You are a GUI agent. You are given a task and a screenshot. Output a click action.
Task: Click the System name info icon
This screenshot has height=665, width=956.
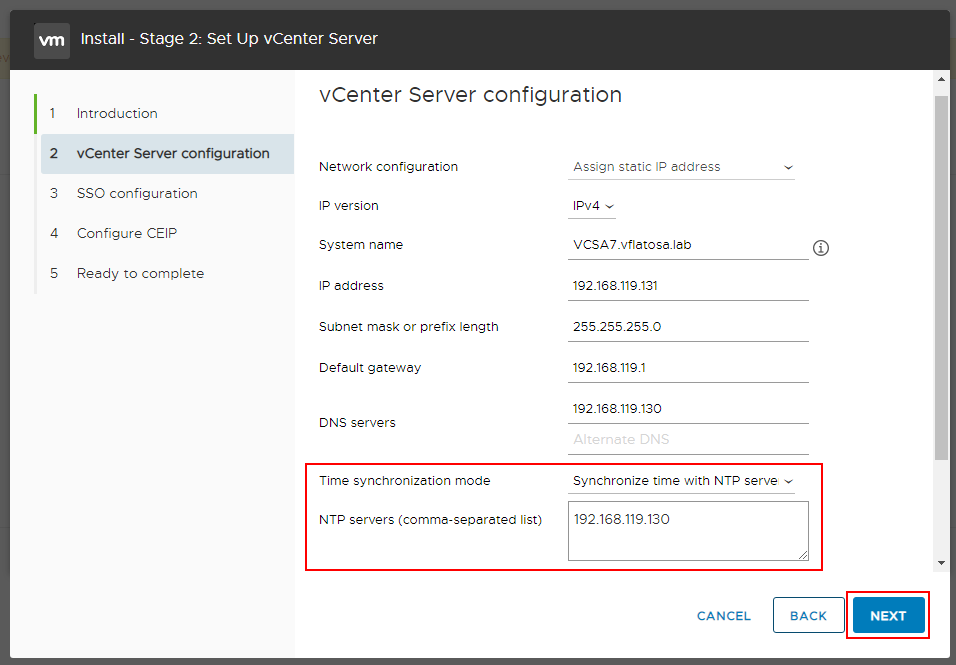click(x=821, y=248)
